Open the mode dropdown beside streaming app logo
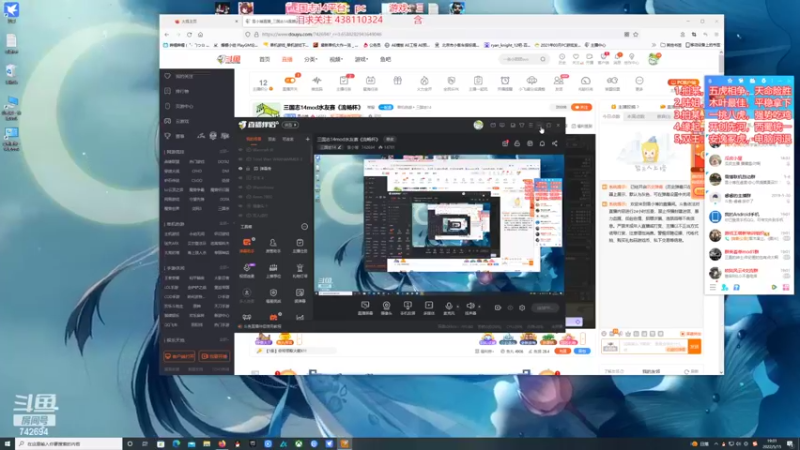Viewport: 800px width, 450px height. [290, 125]
